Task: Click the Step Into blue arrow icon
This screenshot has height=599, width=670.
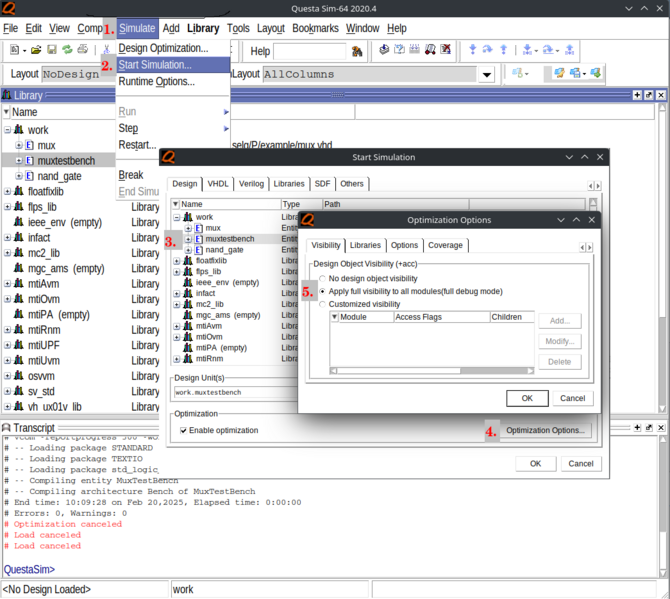Action: tap(473, 50)
